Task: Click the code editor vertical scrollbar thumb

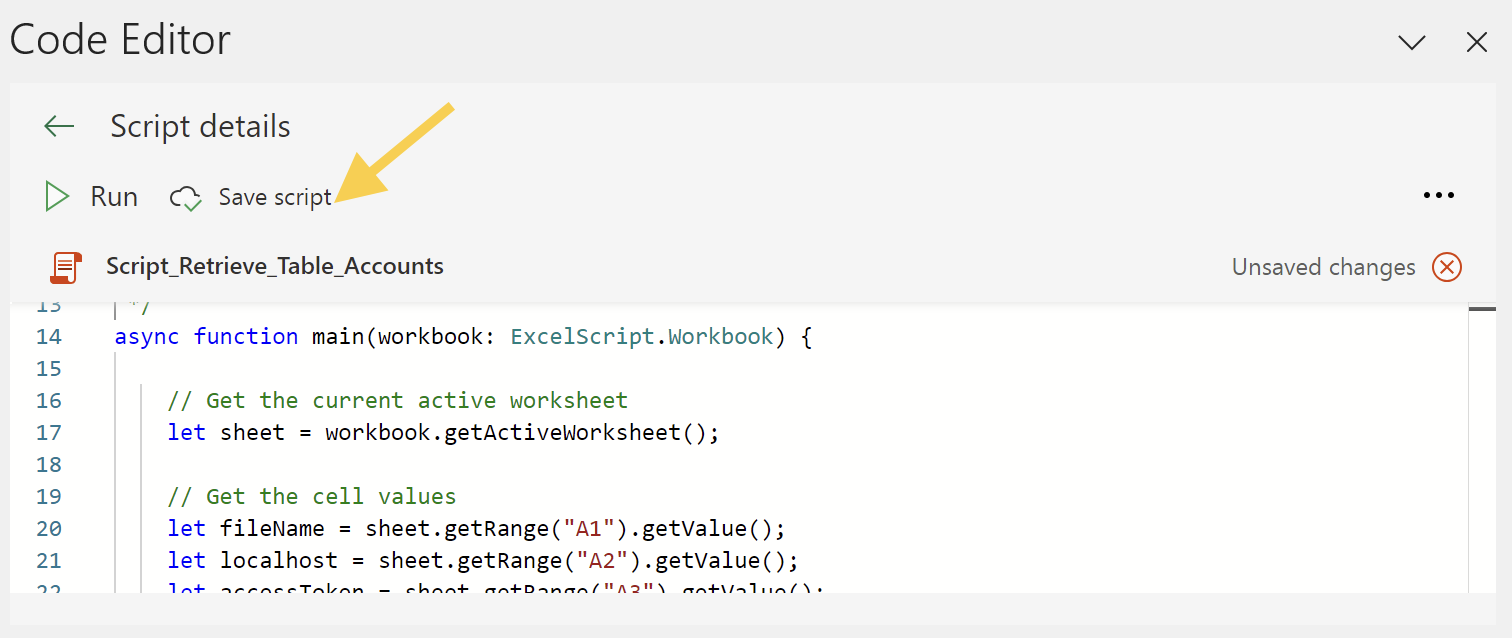Action: [1482, 310]
